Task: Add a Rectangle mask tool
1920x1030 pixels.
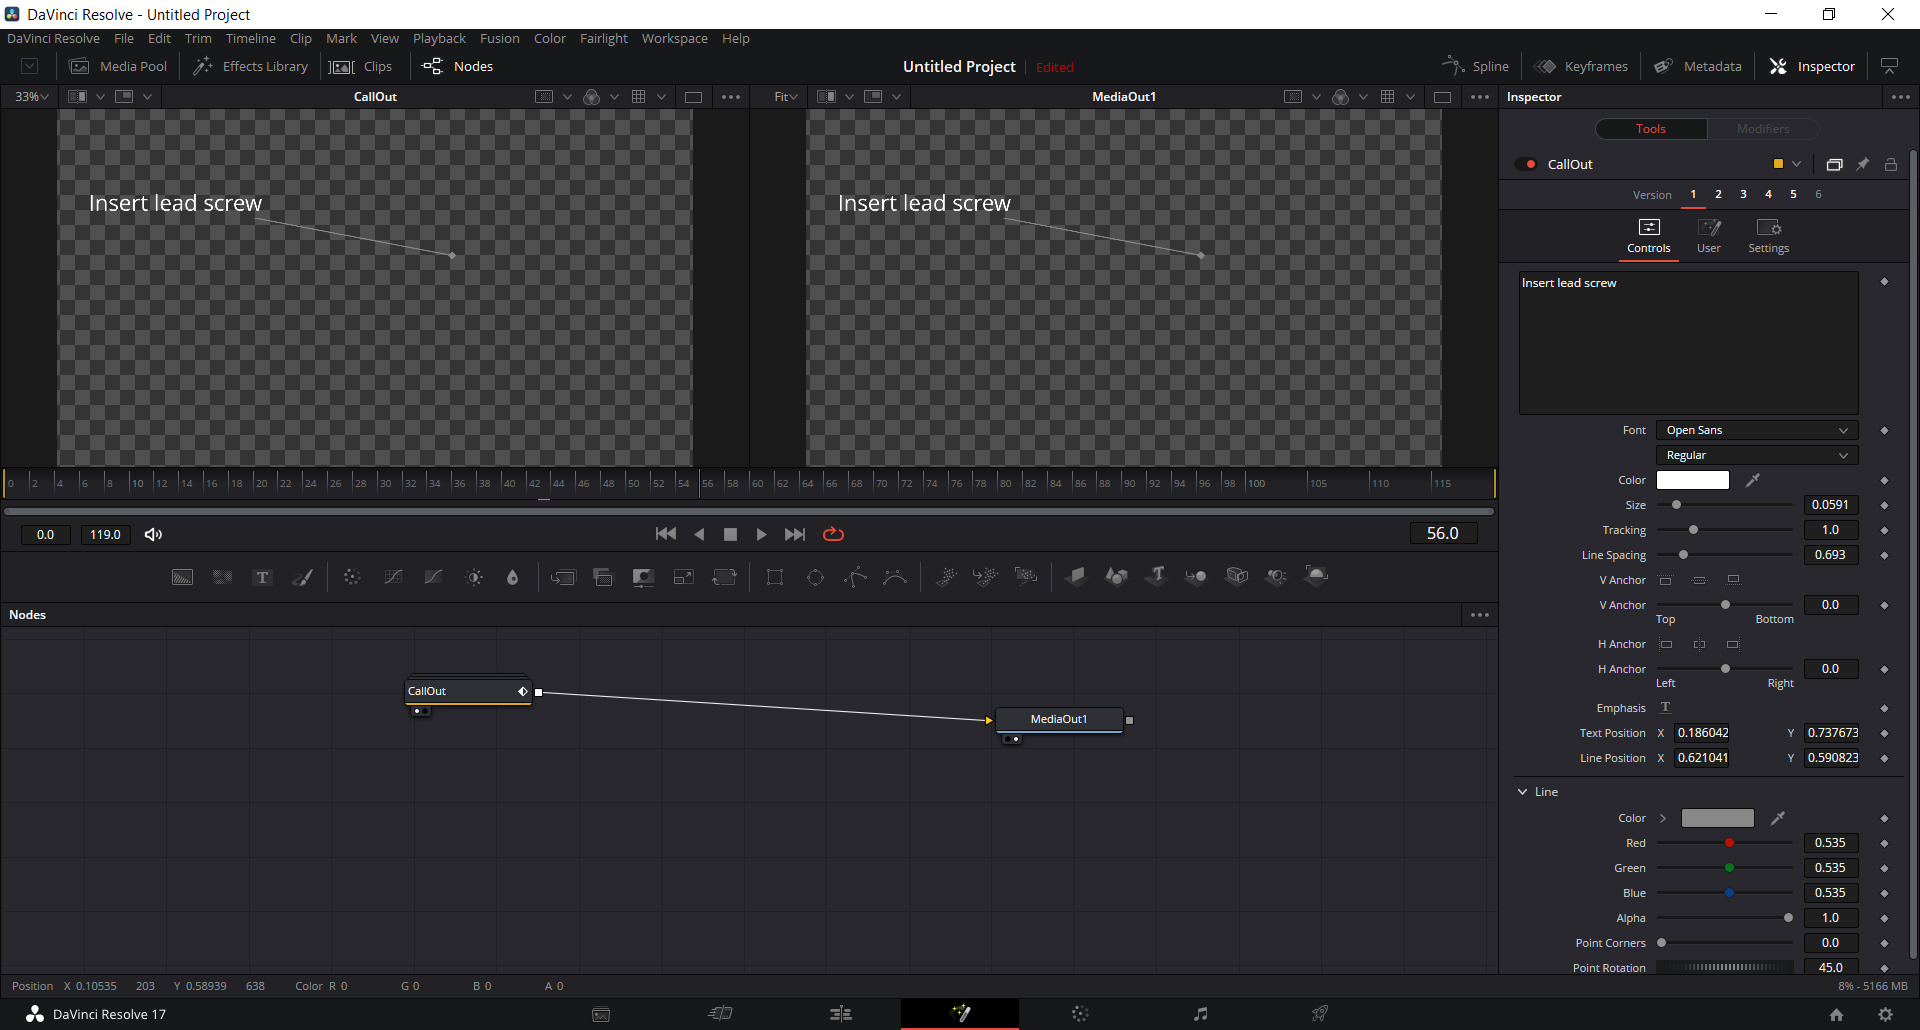Action: (775, 577)
